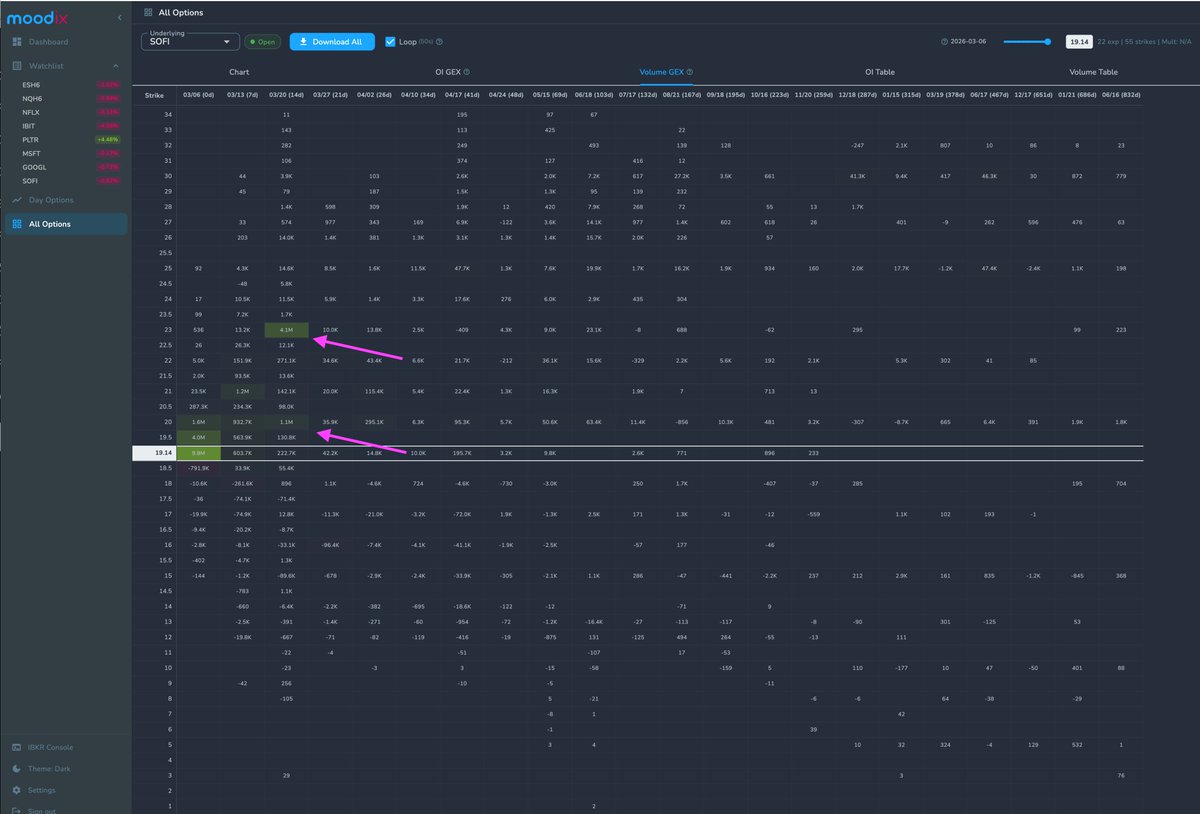Click the Sign out icon
The width and height of the screenshot is (1200, 814).
[x=18, y=810]
